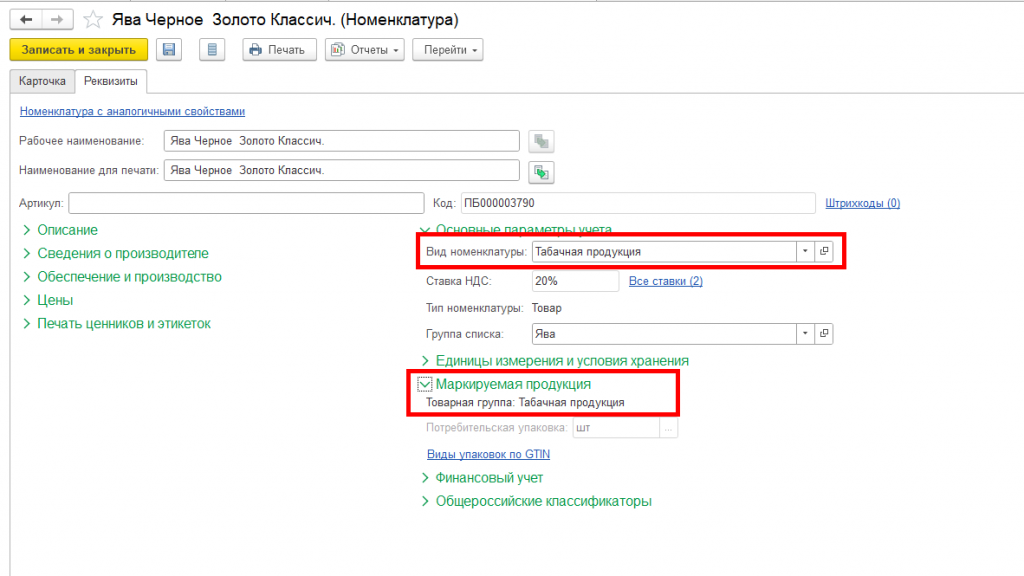This screenshot has width=1024, height=576.
Task: Click in the Артикул input field
Action: coord(246,203)
